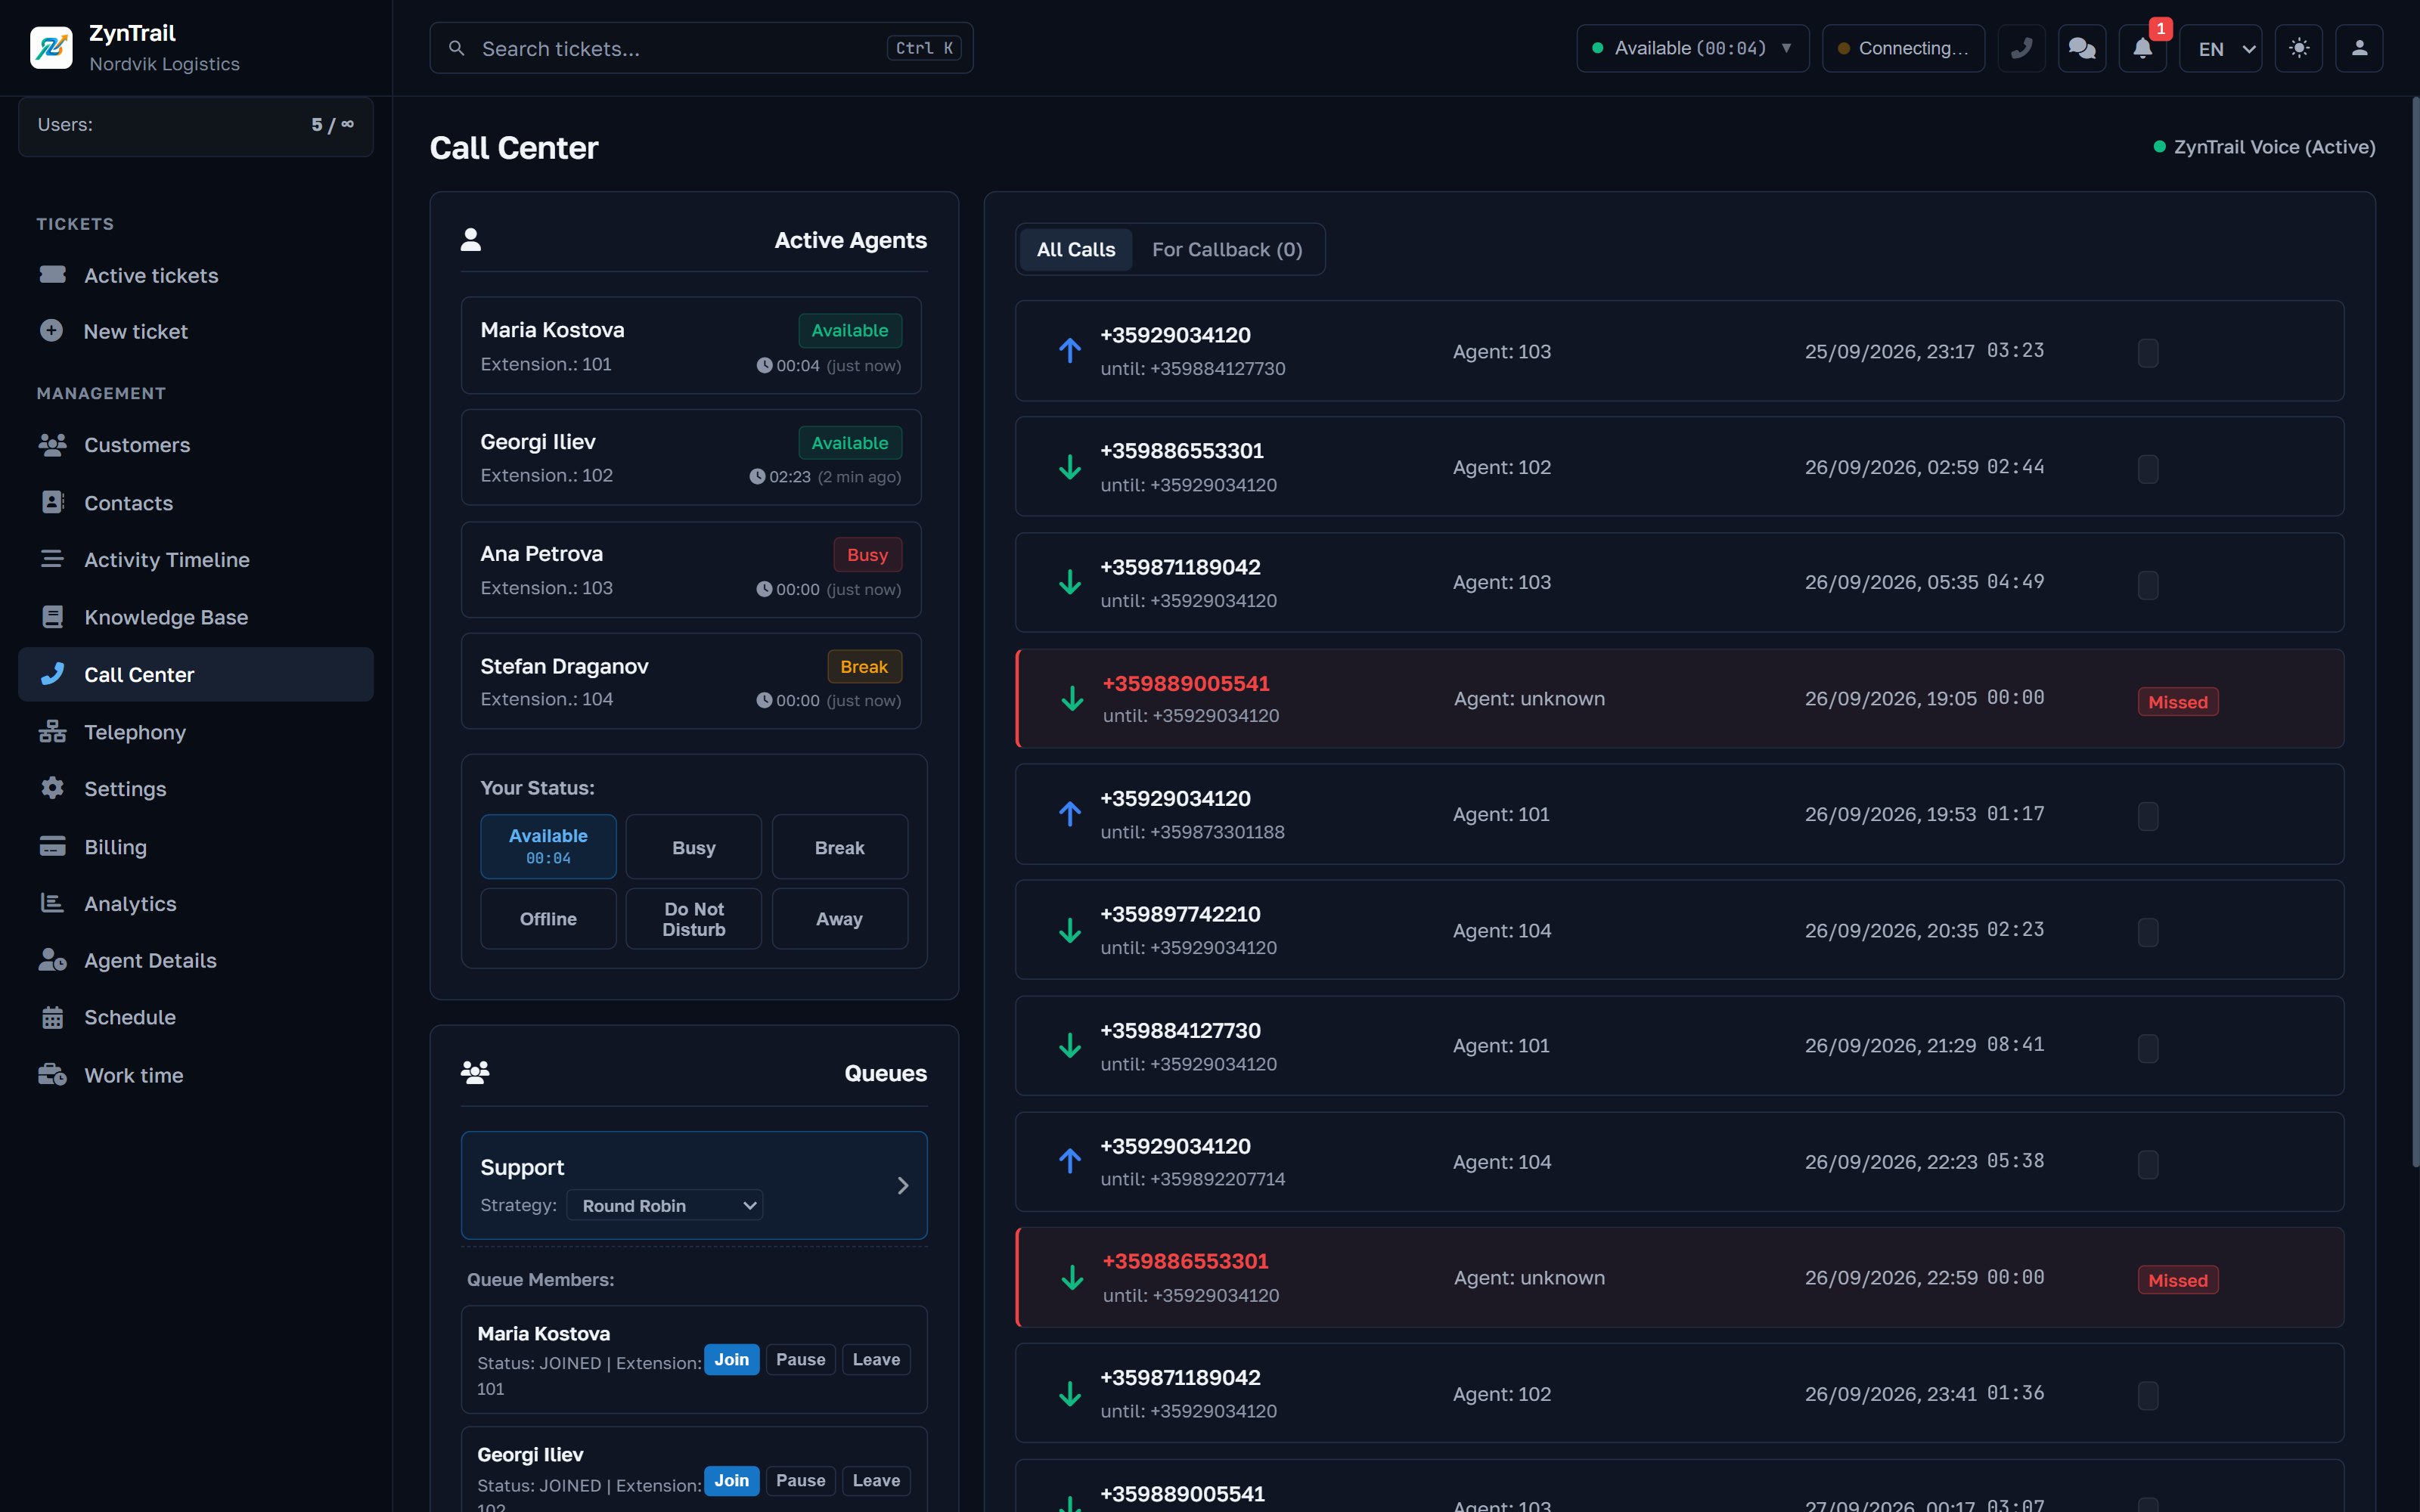Screen dimensions: 2420x1512
Task: Click the New ticket plus icon
Action: click(x=52, y=330)
